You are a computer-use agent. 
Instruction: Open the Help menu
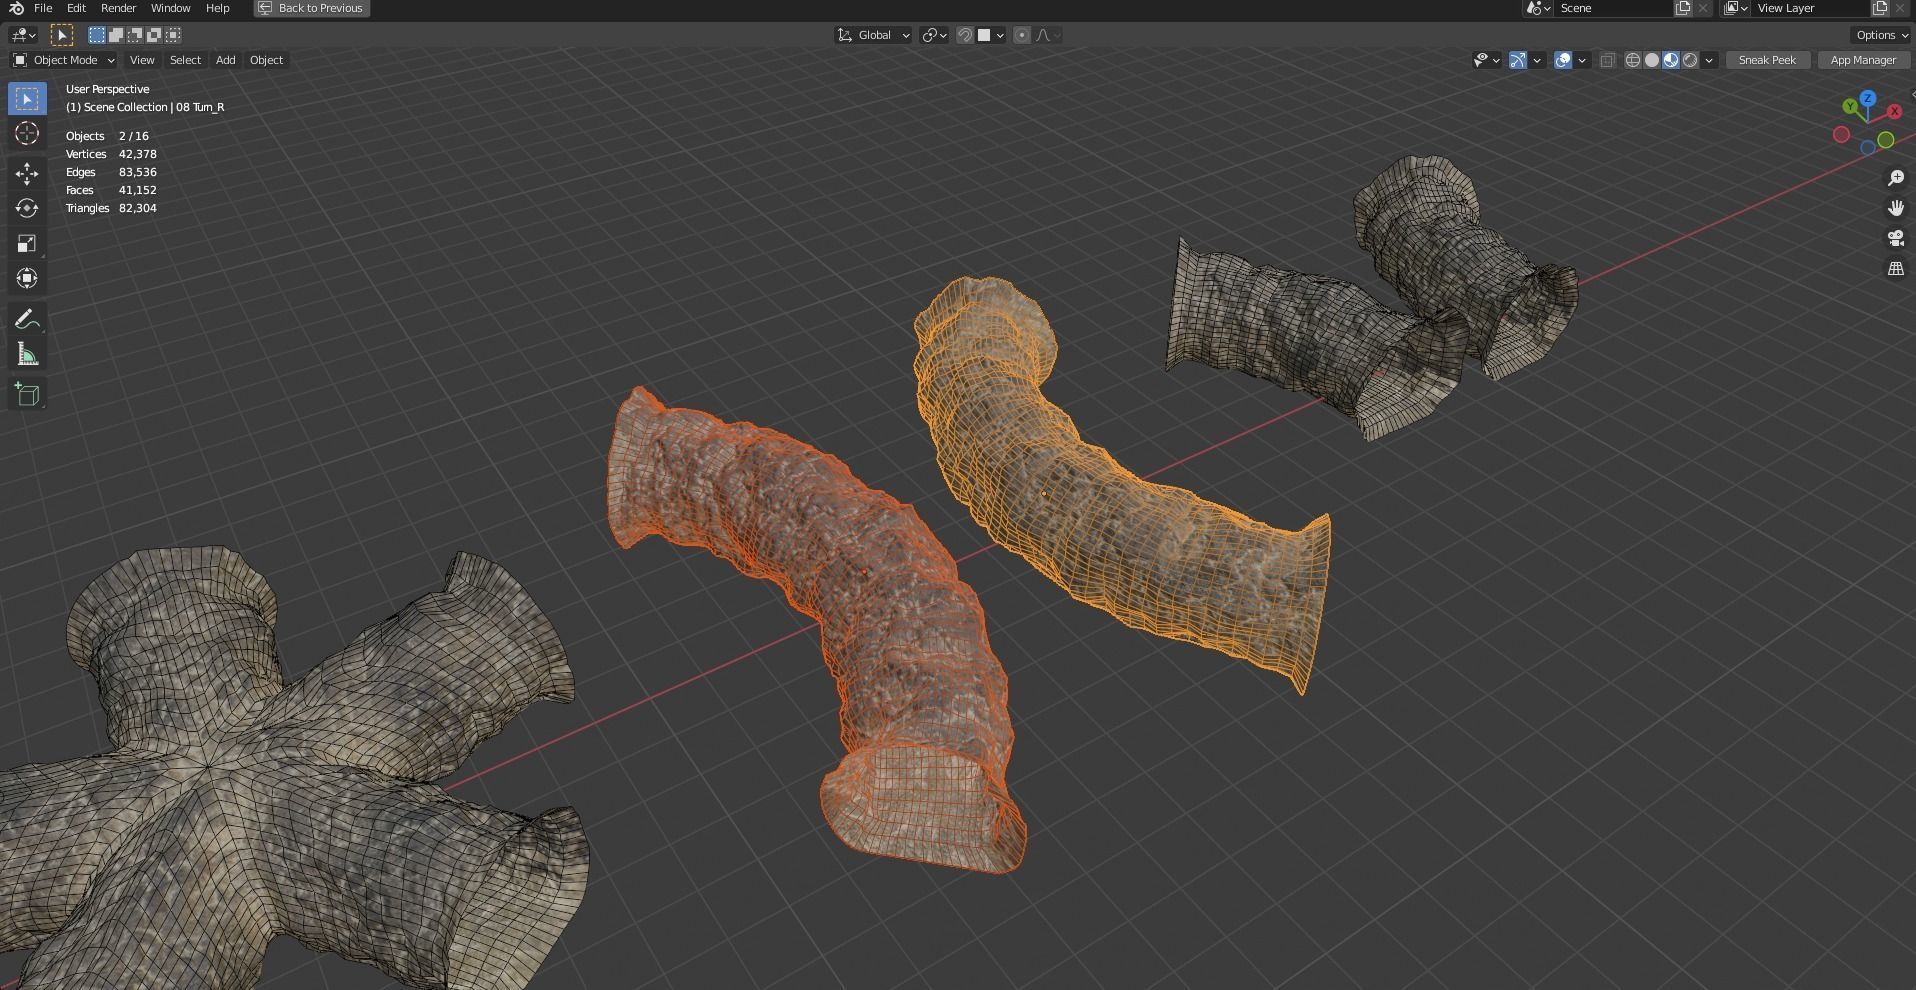coord(217,8)
